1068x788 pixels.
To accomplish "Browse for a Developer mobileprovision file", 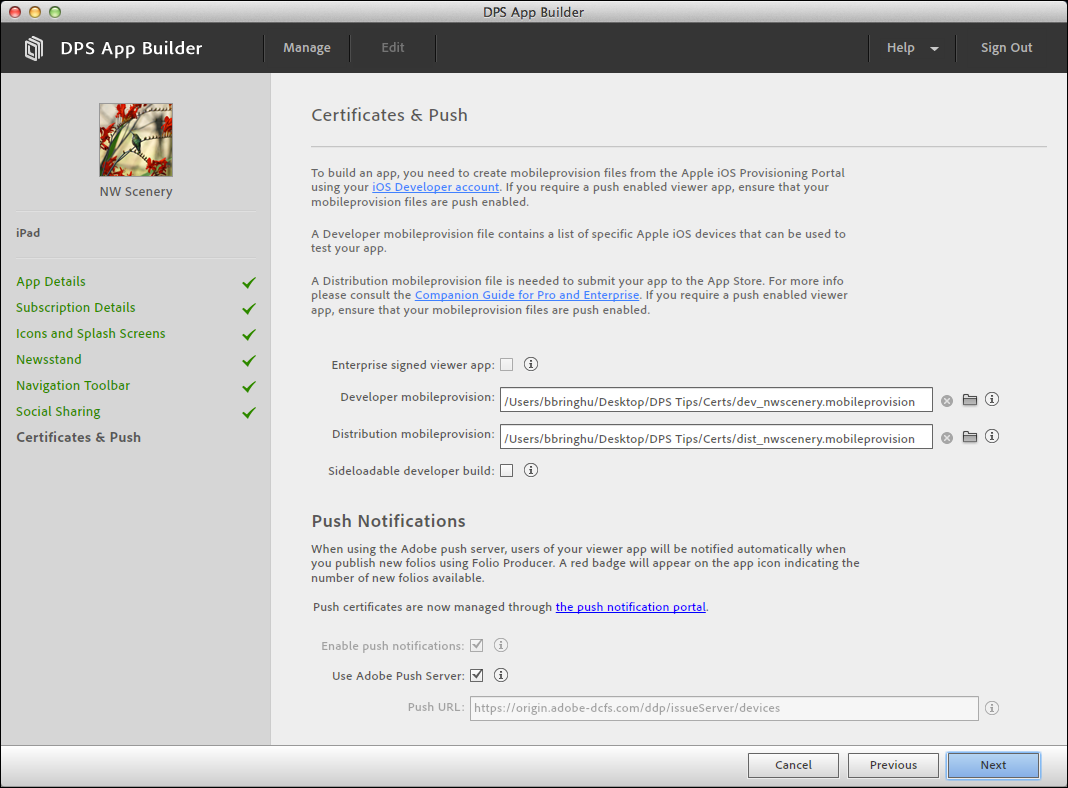I will click(968, 399).
